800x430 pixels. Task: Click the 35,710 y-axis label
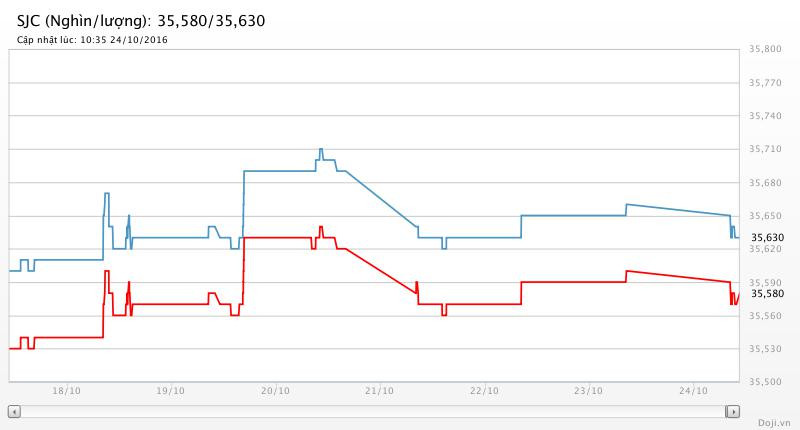pos(767,149)
